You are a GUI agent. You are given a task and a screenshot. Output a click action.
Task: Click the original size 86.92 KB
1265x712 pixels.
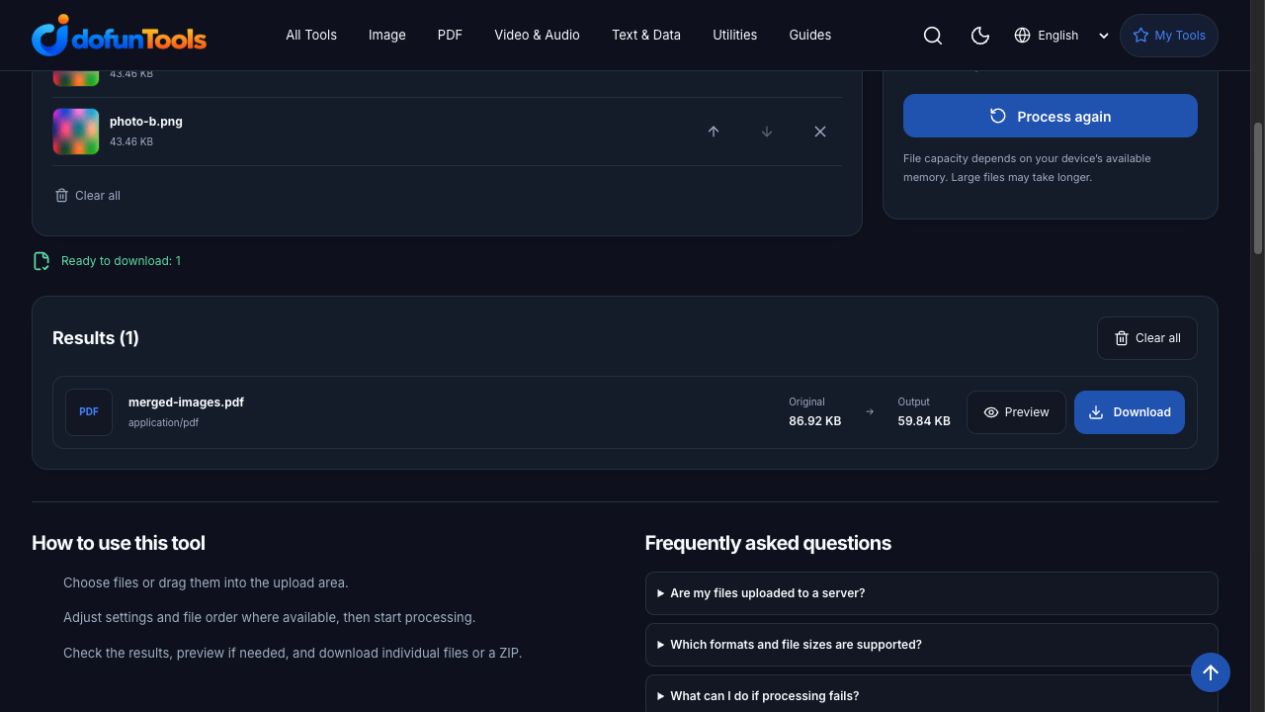(x=815, y=421)
